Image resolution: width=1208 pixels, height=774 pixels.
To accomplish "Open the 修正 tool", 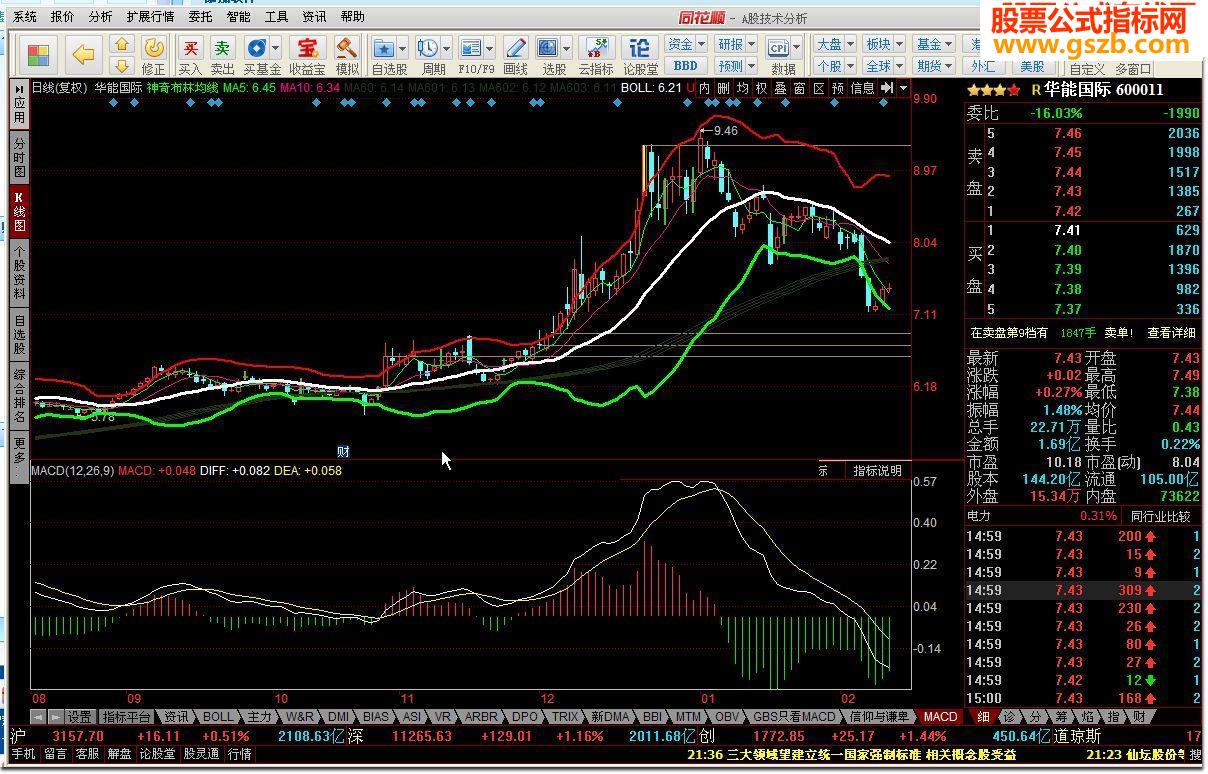I will point(153,55).
